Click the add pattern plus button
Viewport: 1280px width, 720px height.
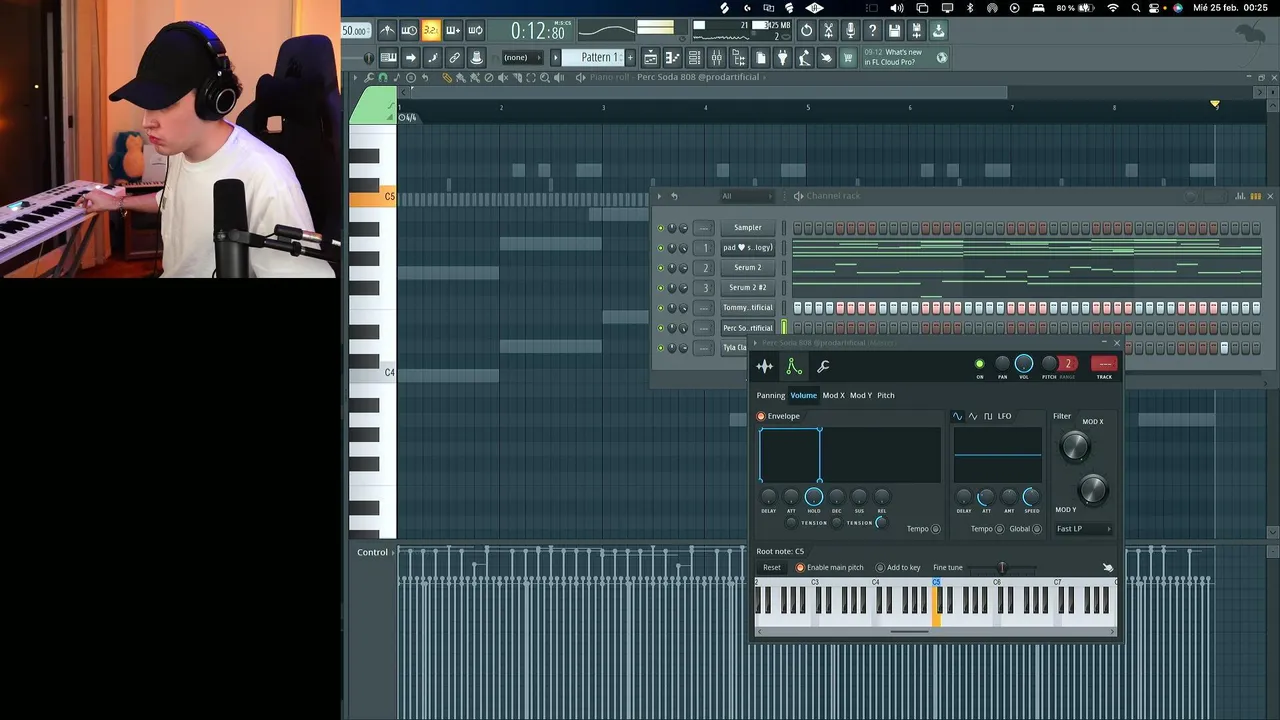[x=630, y=58]
